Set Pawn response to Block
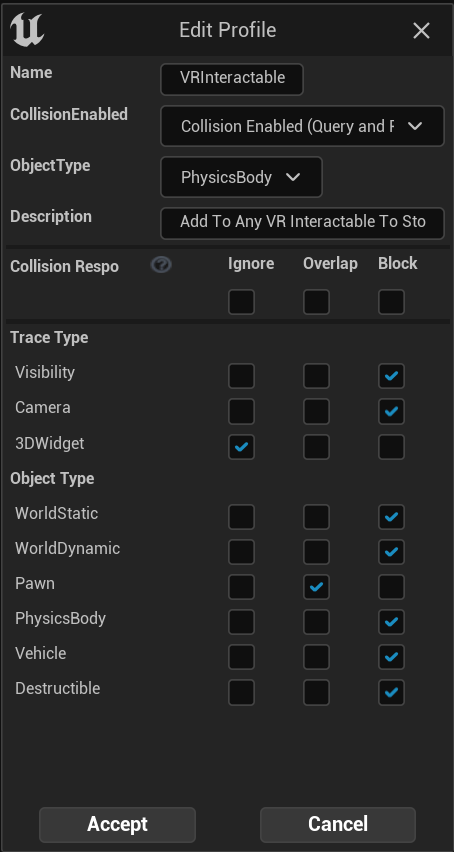This screenshot has width=454, height=852. [x=392, y=587]
